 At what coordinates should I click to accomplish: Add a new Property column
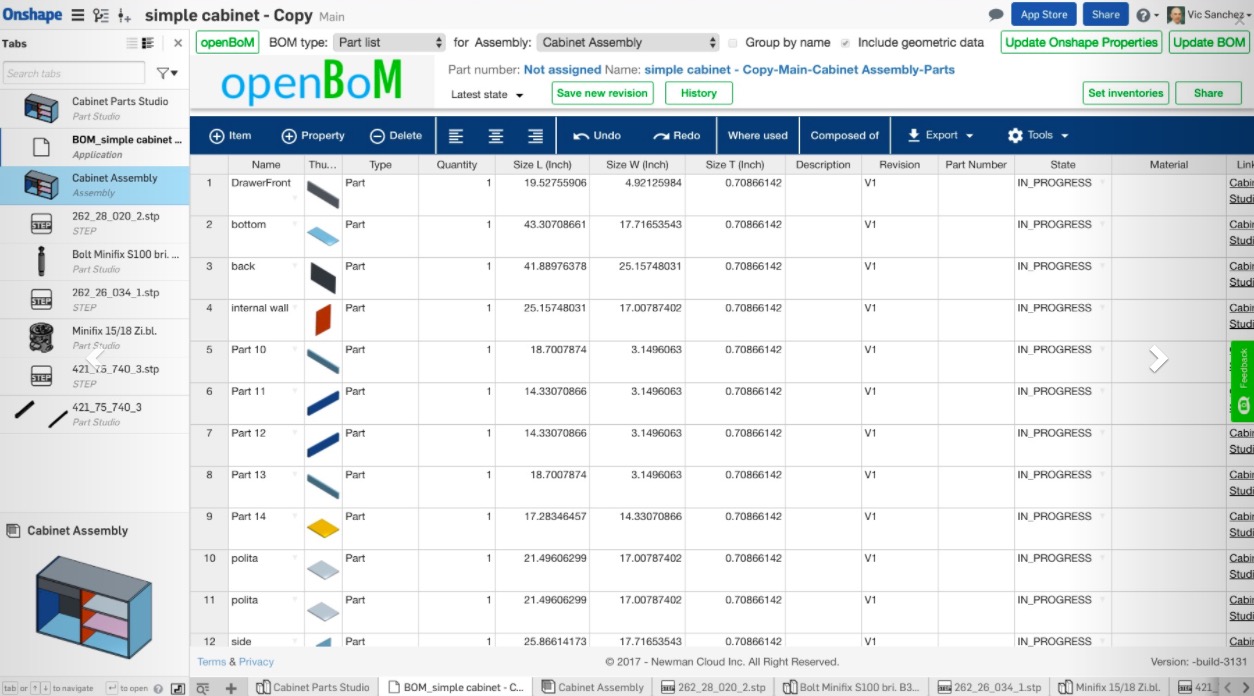(313, 135)
